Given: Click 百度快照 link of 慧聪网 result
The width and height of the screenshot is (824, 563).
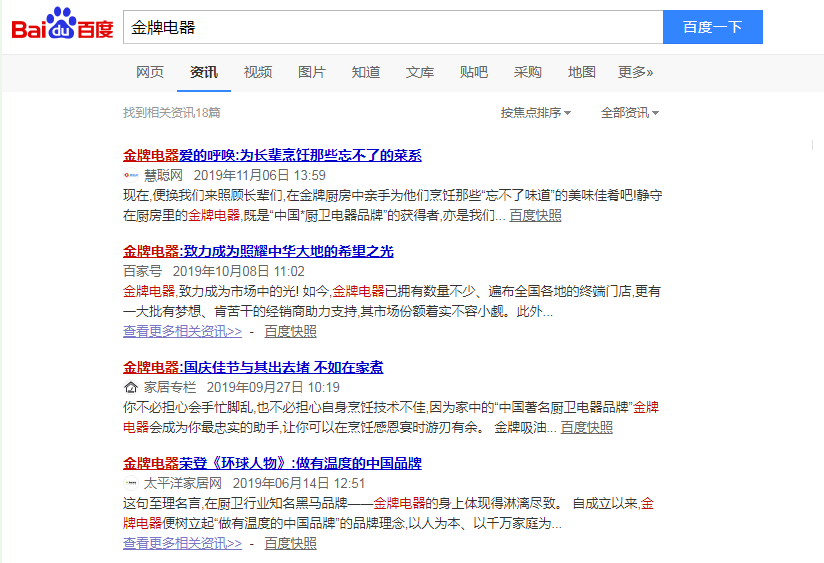Looking at the screenshot, I should point(535,215).
